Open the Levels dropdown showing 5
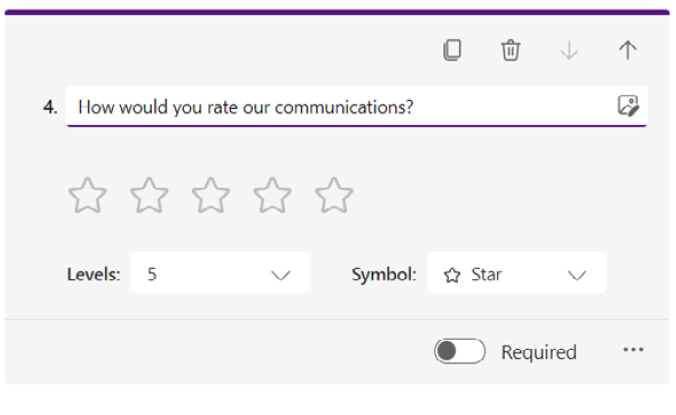676x415 pixels. (219, 273)
